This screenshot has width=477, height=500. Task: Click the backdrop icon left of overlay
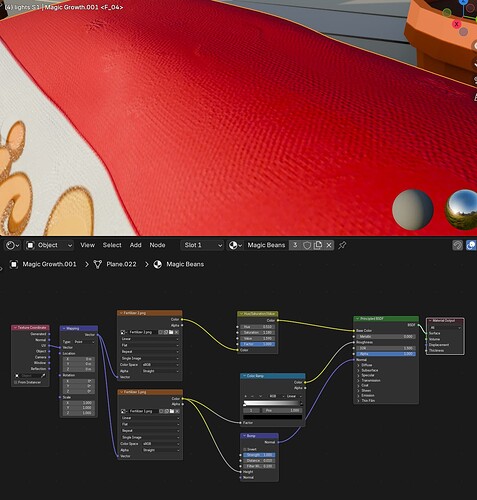pos(458,245)
